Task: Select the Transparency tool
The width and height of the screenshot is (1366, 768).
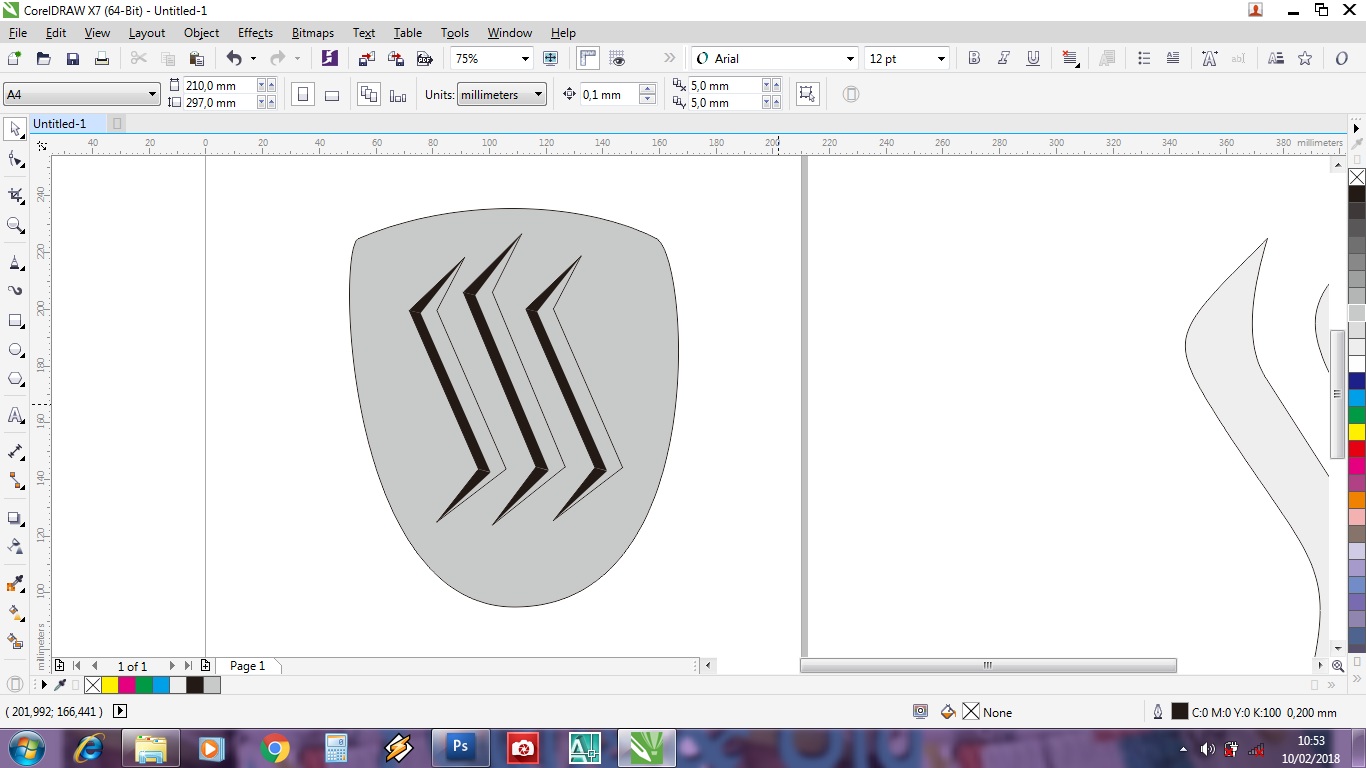Action: pos(15,547)
